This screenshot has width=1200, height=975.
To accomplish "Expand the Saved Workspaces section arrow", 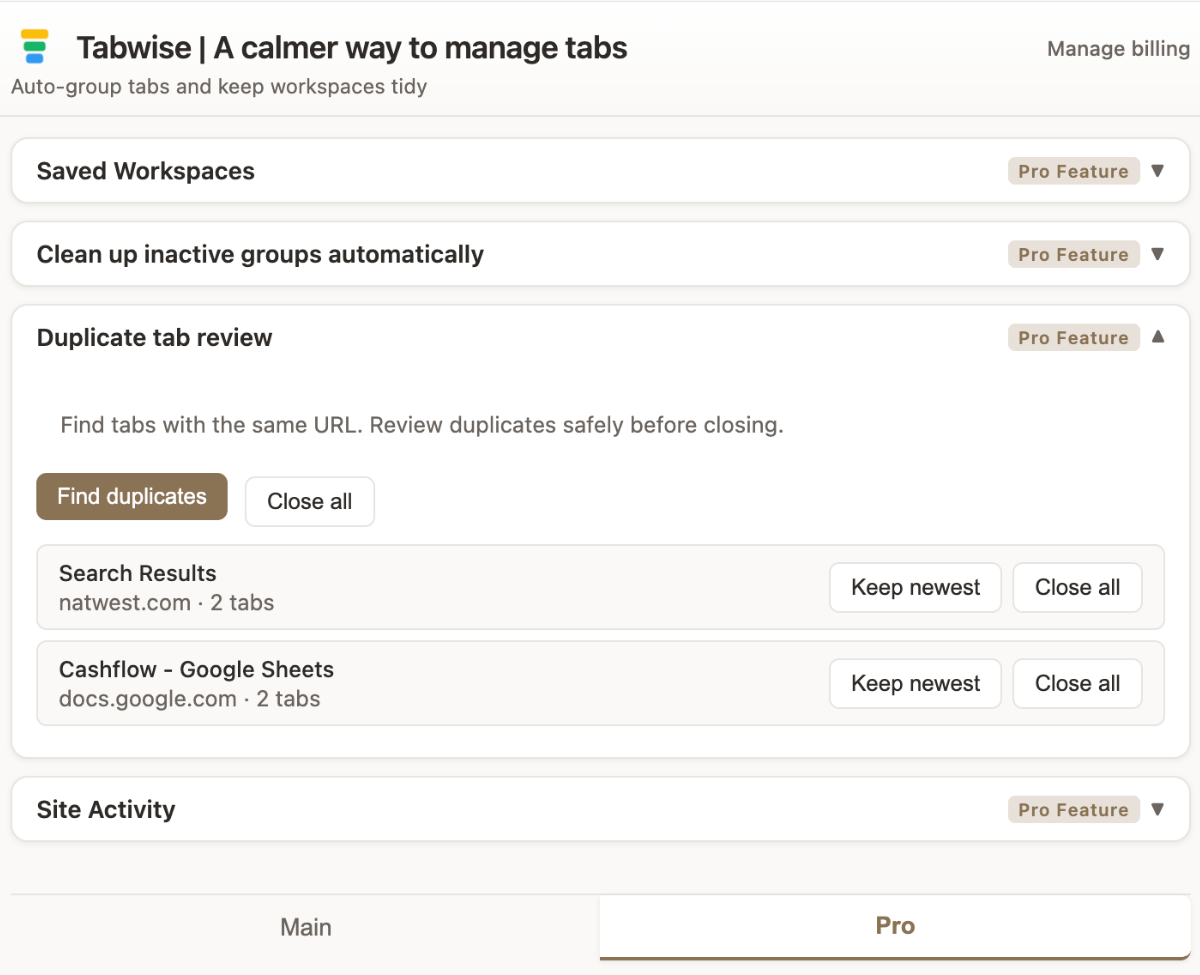I will click(x=1157, y=171).
